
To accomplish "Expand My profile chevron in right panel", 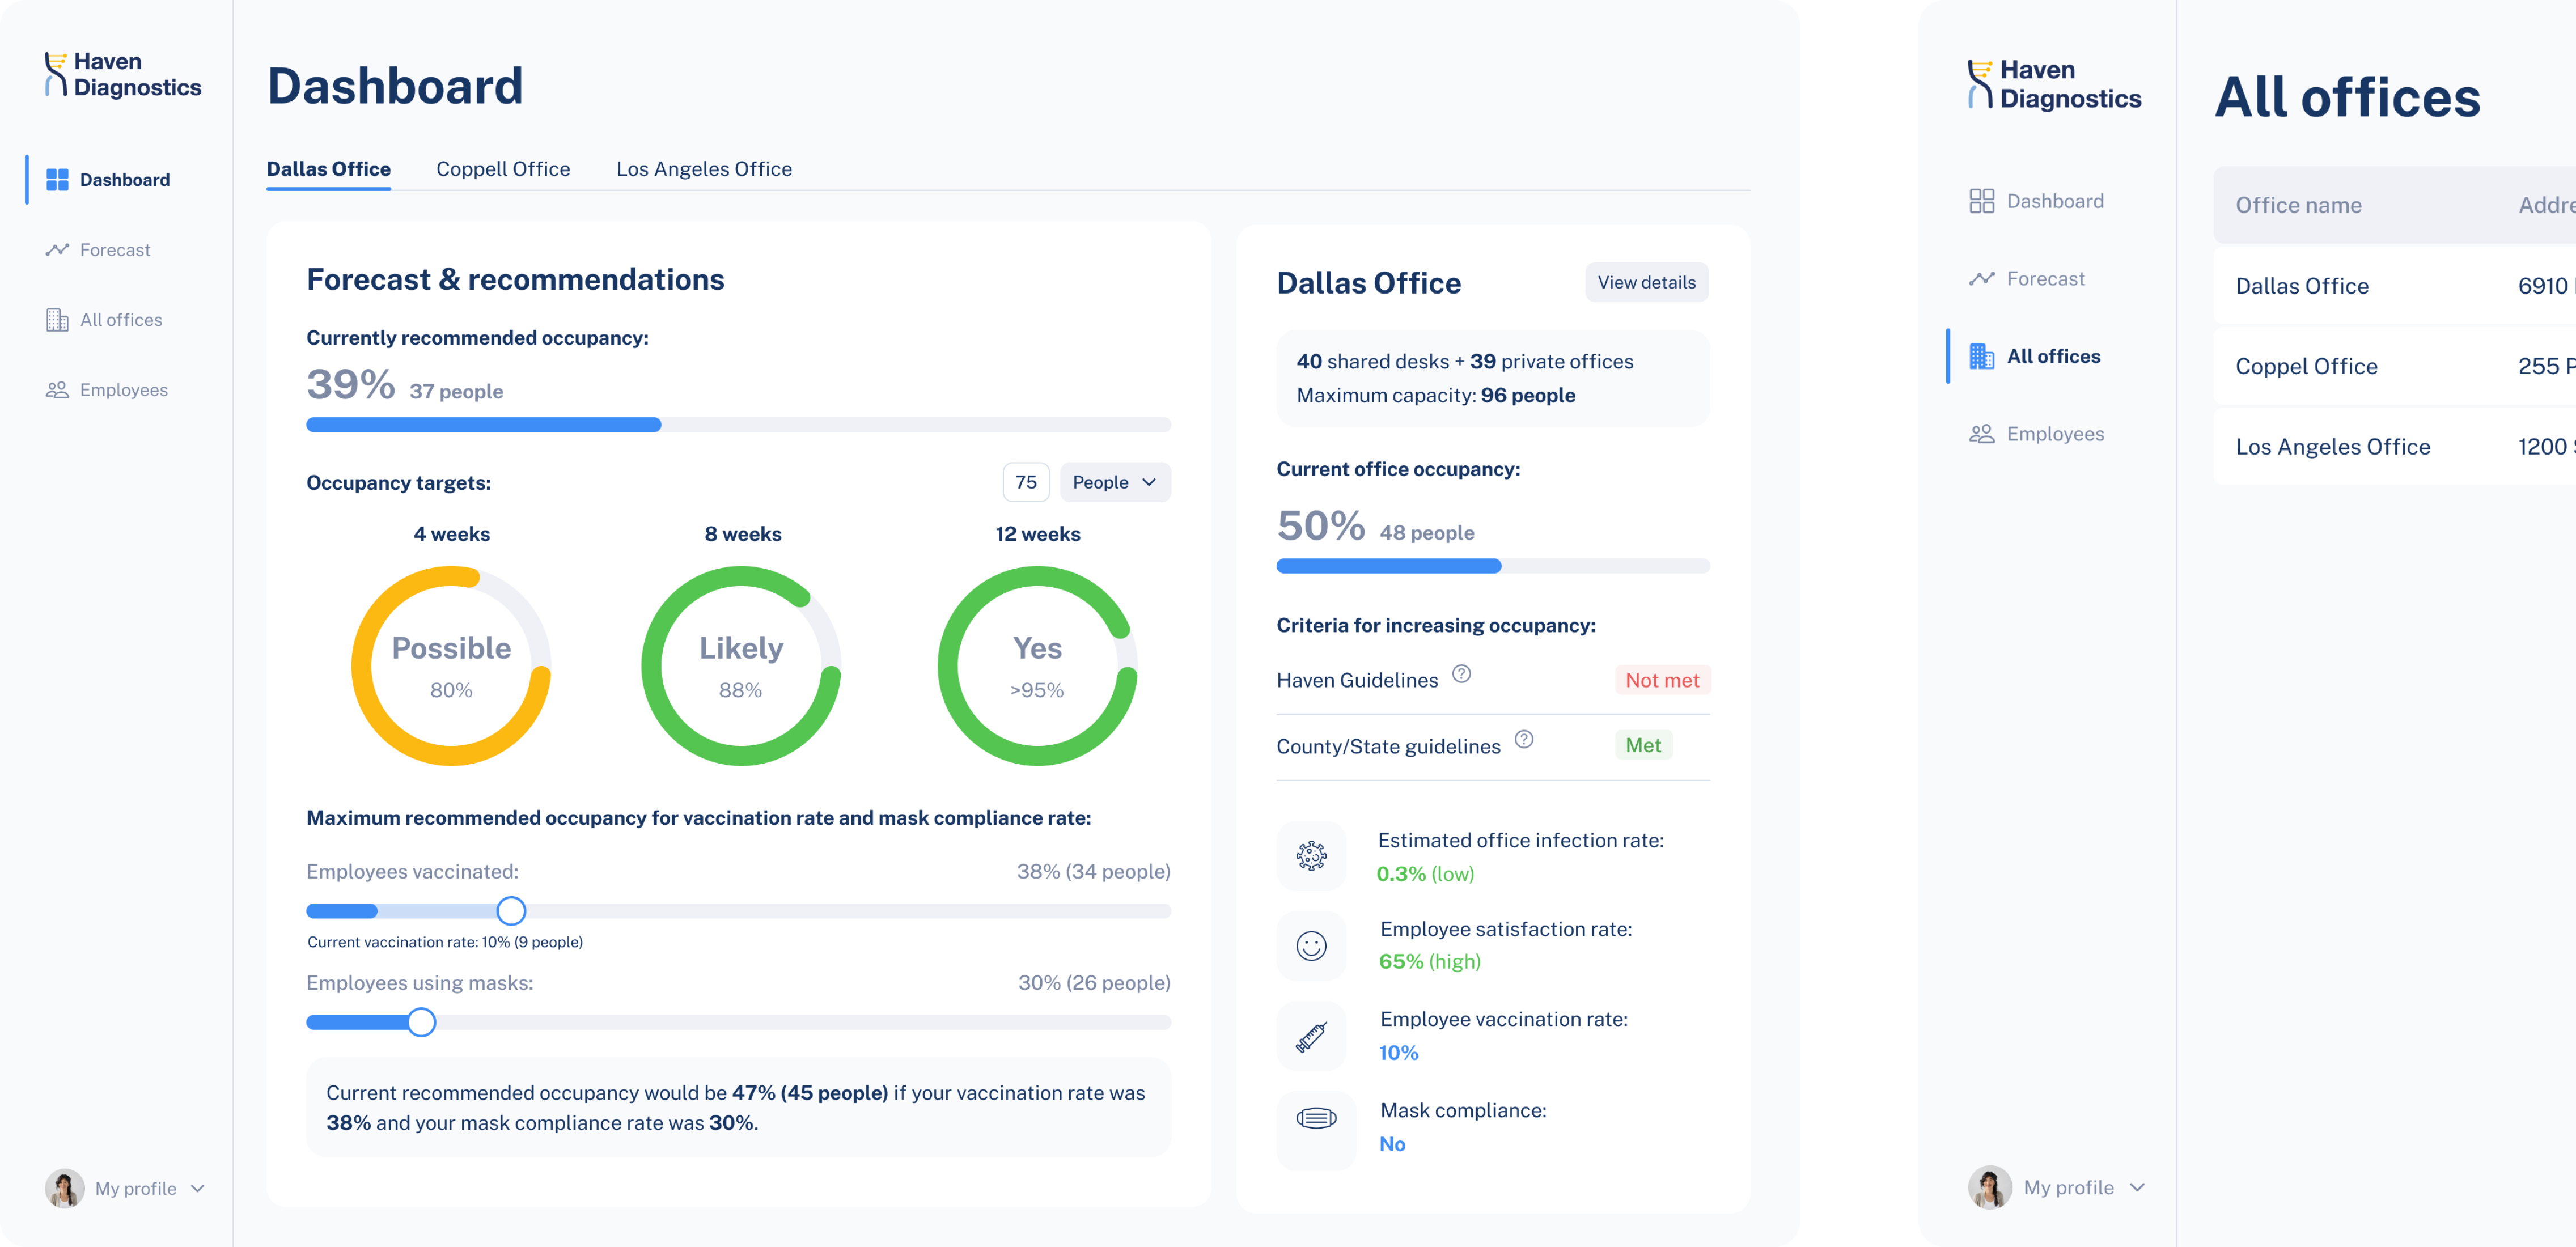I will [2137, 1188].
